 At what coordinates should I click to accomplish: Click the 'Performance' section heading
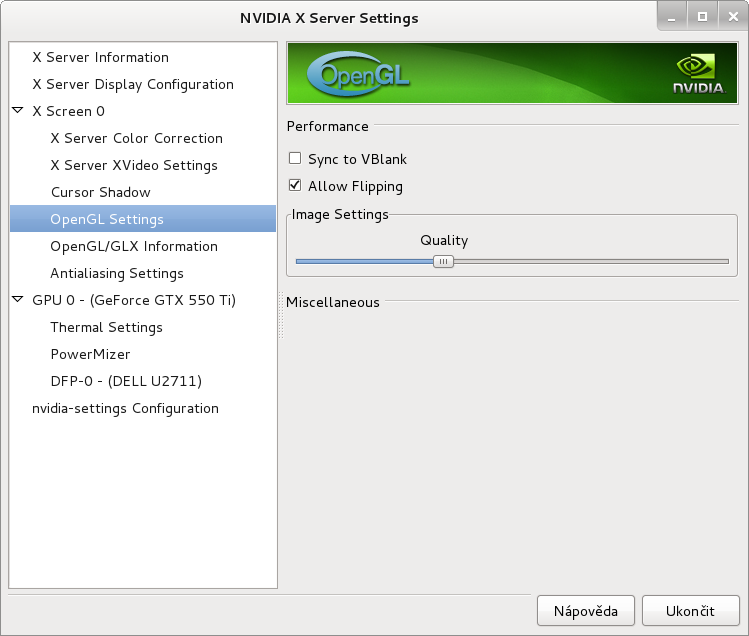(328, 126)
